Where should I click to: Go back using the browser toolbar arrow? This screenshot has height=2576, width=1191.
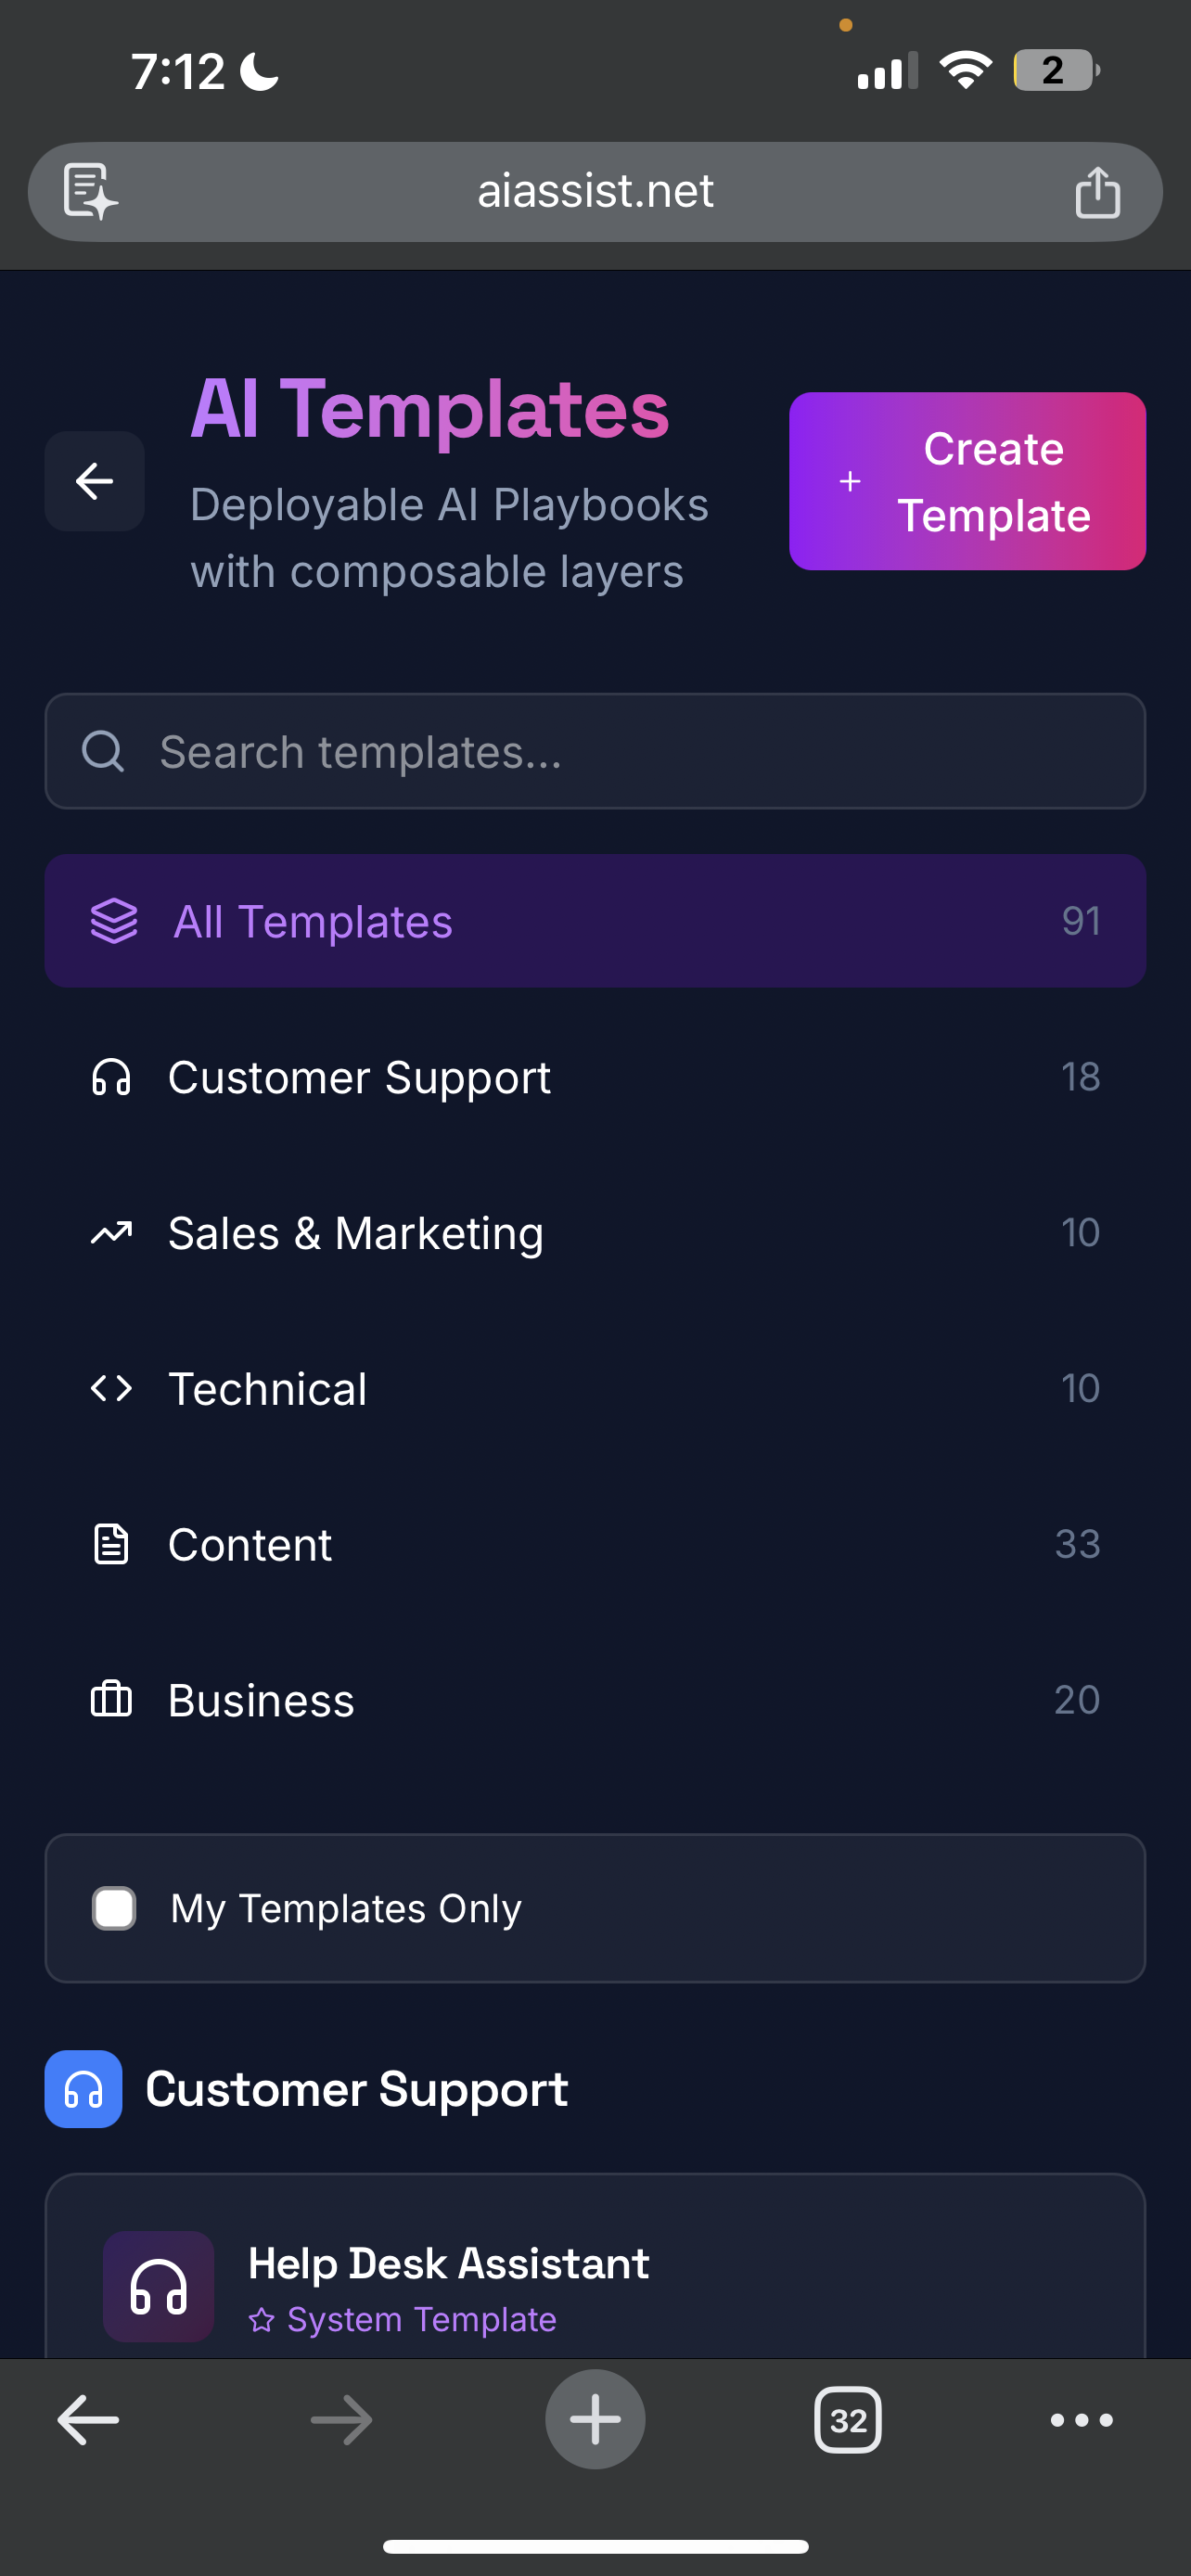88,2420
